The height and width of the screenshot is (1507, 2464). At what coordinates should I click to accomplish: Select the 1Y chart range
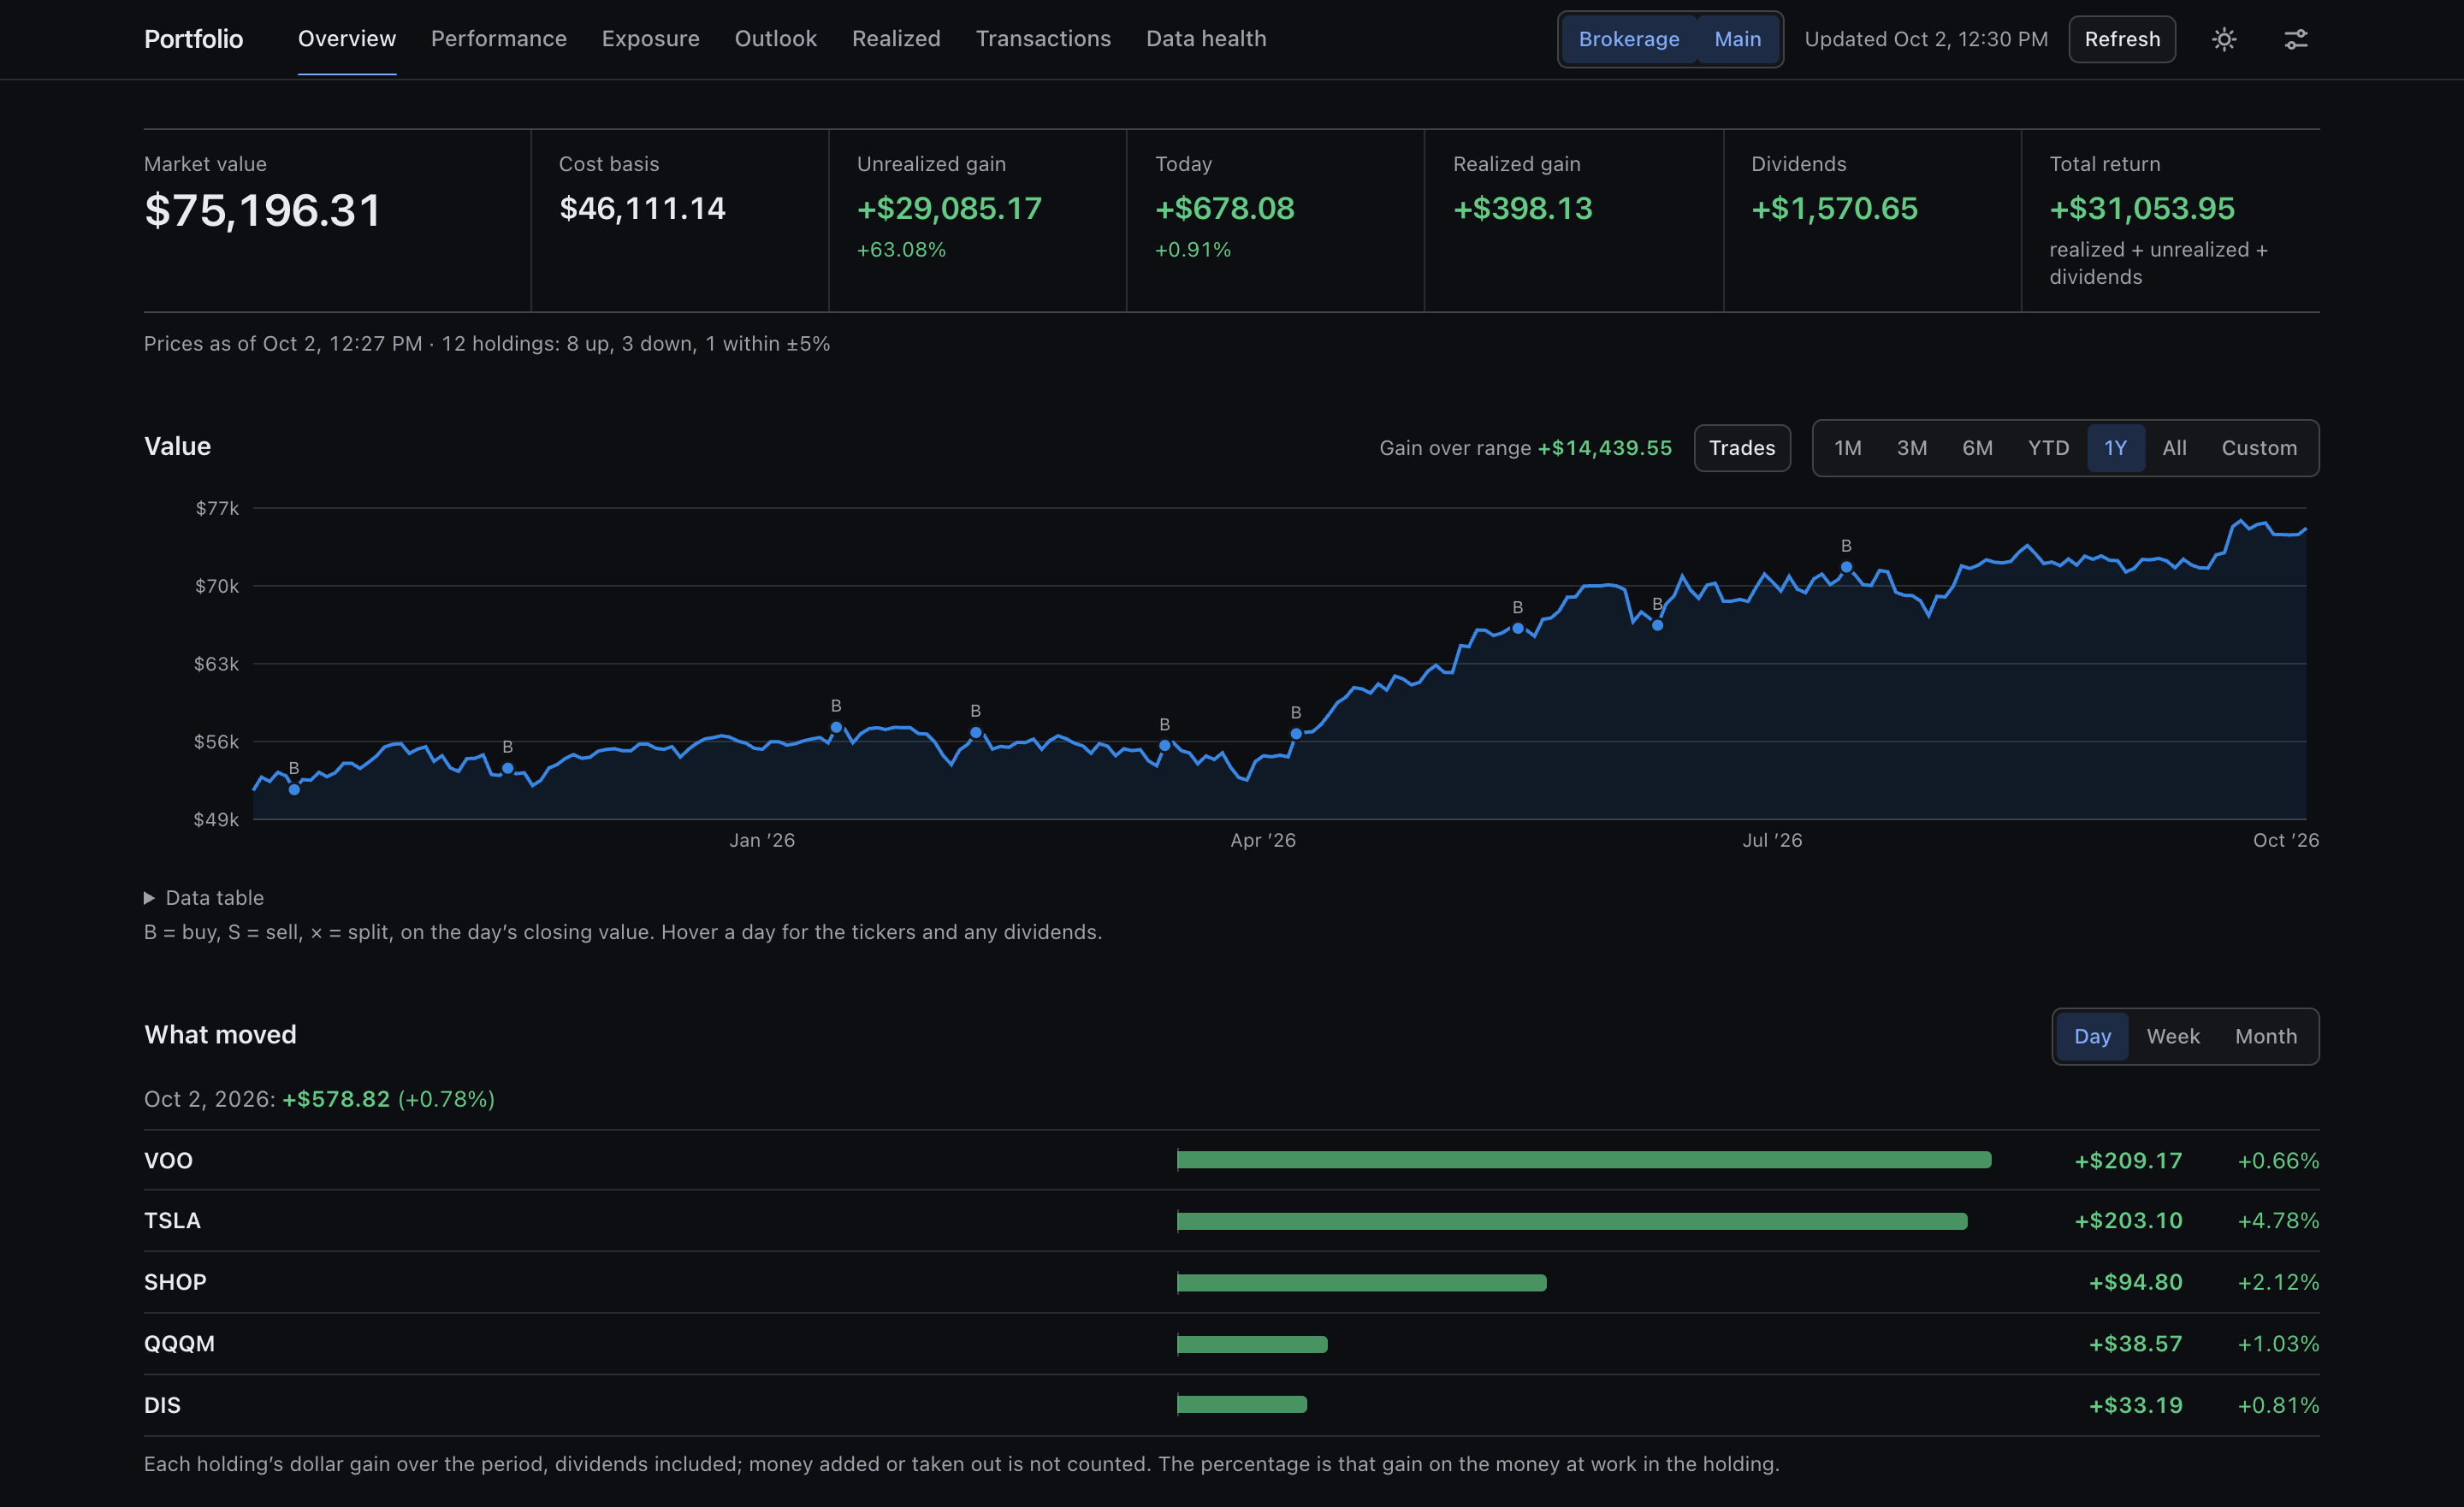[x=2115, y=448]
